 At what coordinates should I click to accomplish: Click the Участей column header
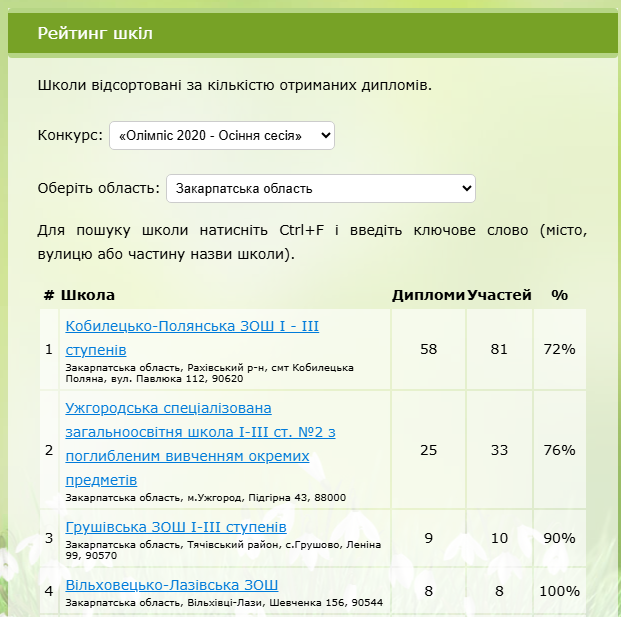coord(499,295)
